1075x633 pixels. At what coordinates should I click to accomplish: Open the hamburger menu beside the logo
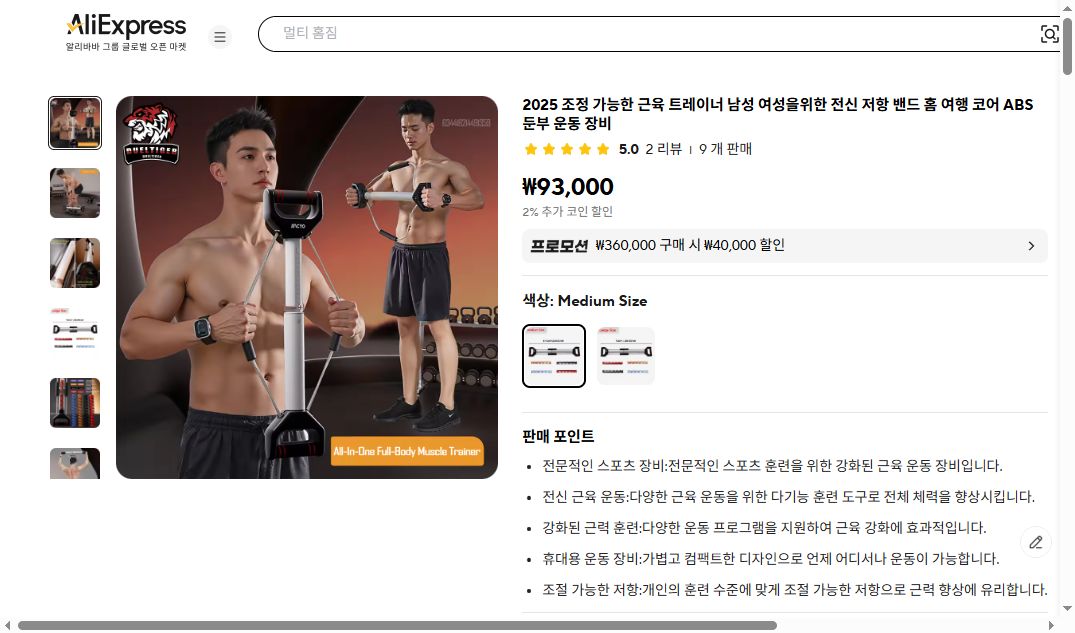click(220, 36)
